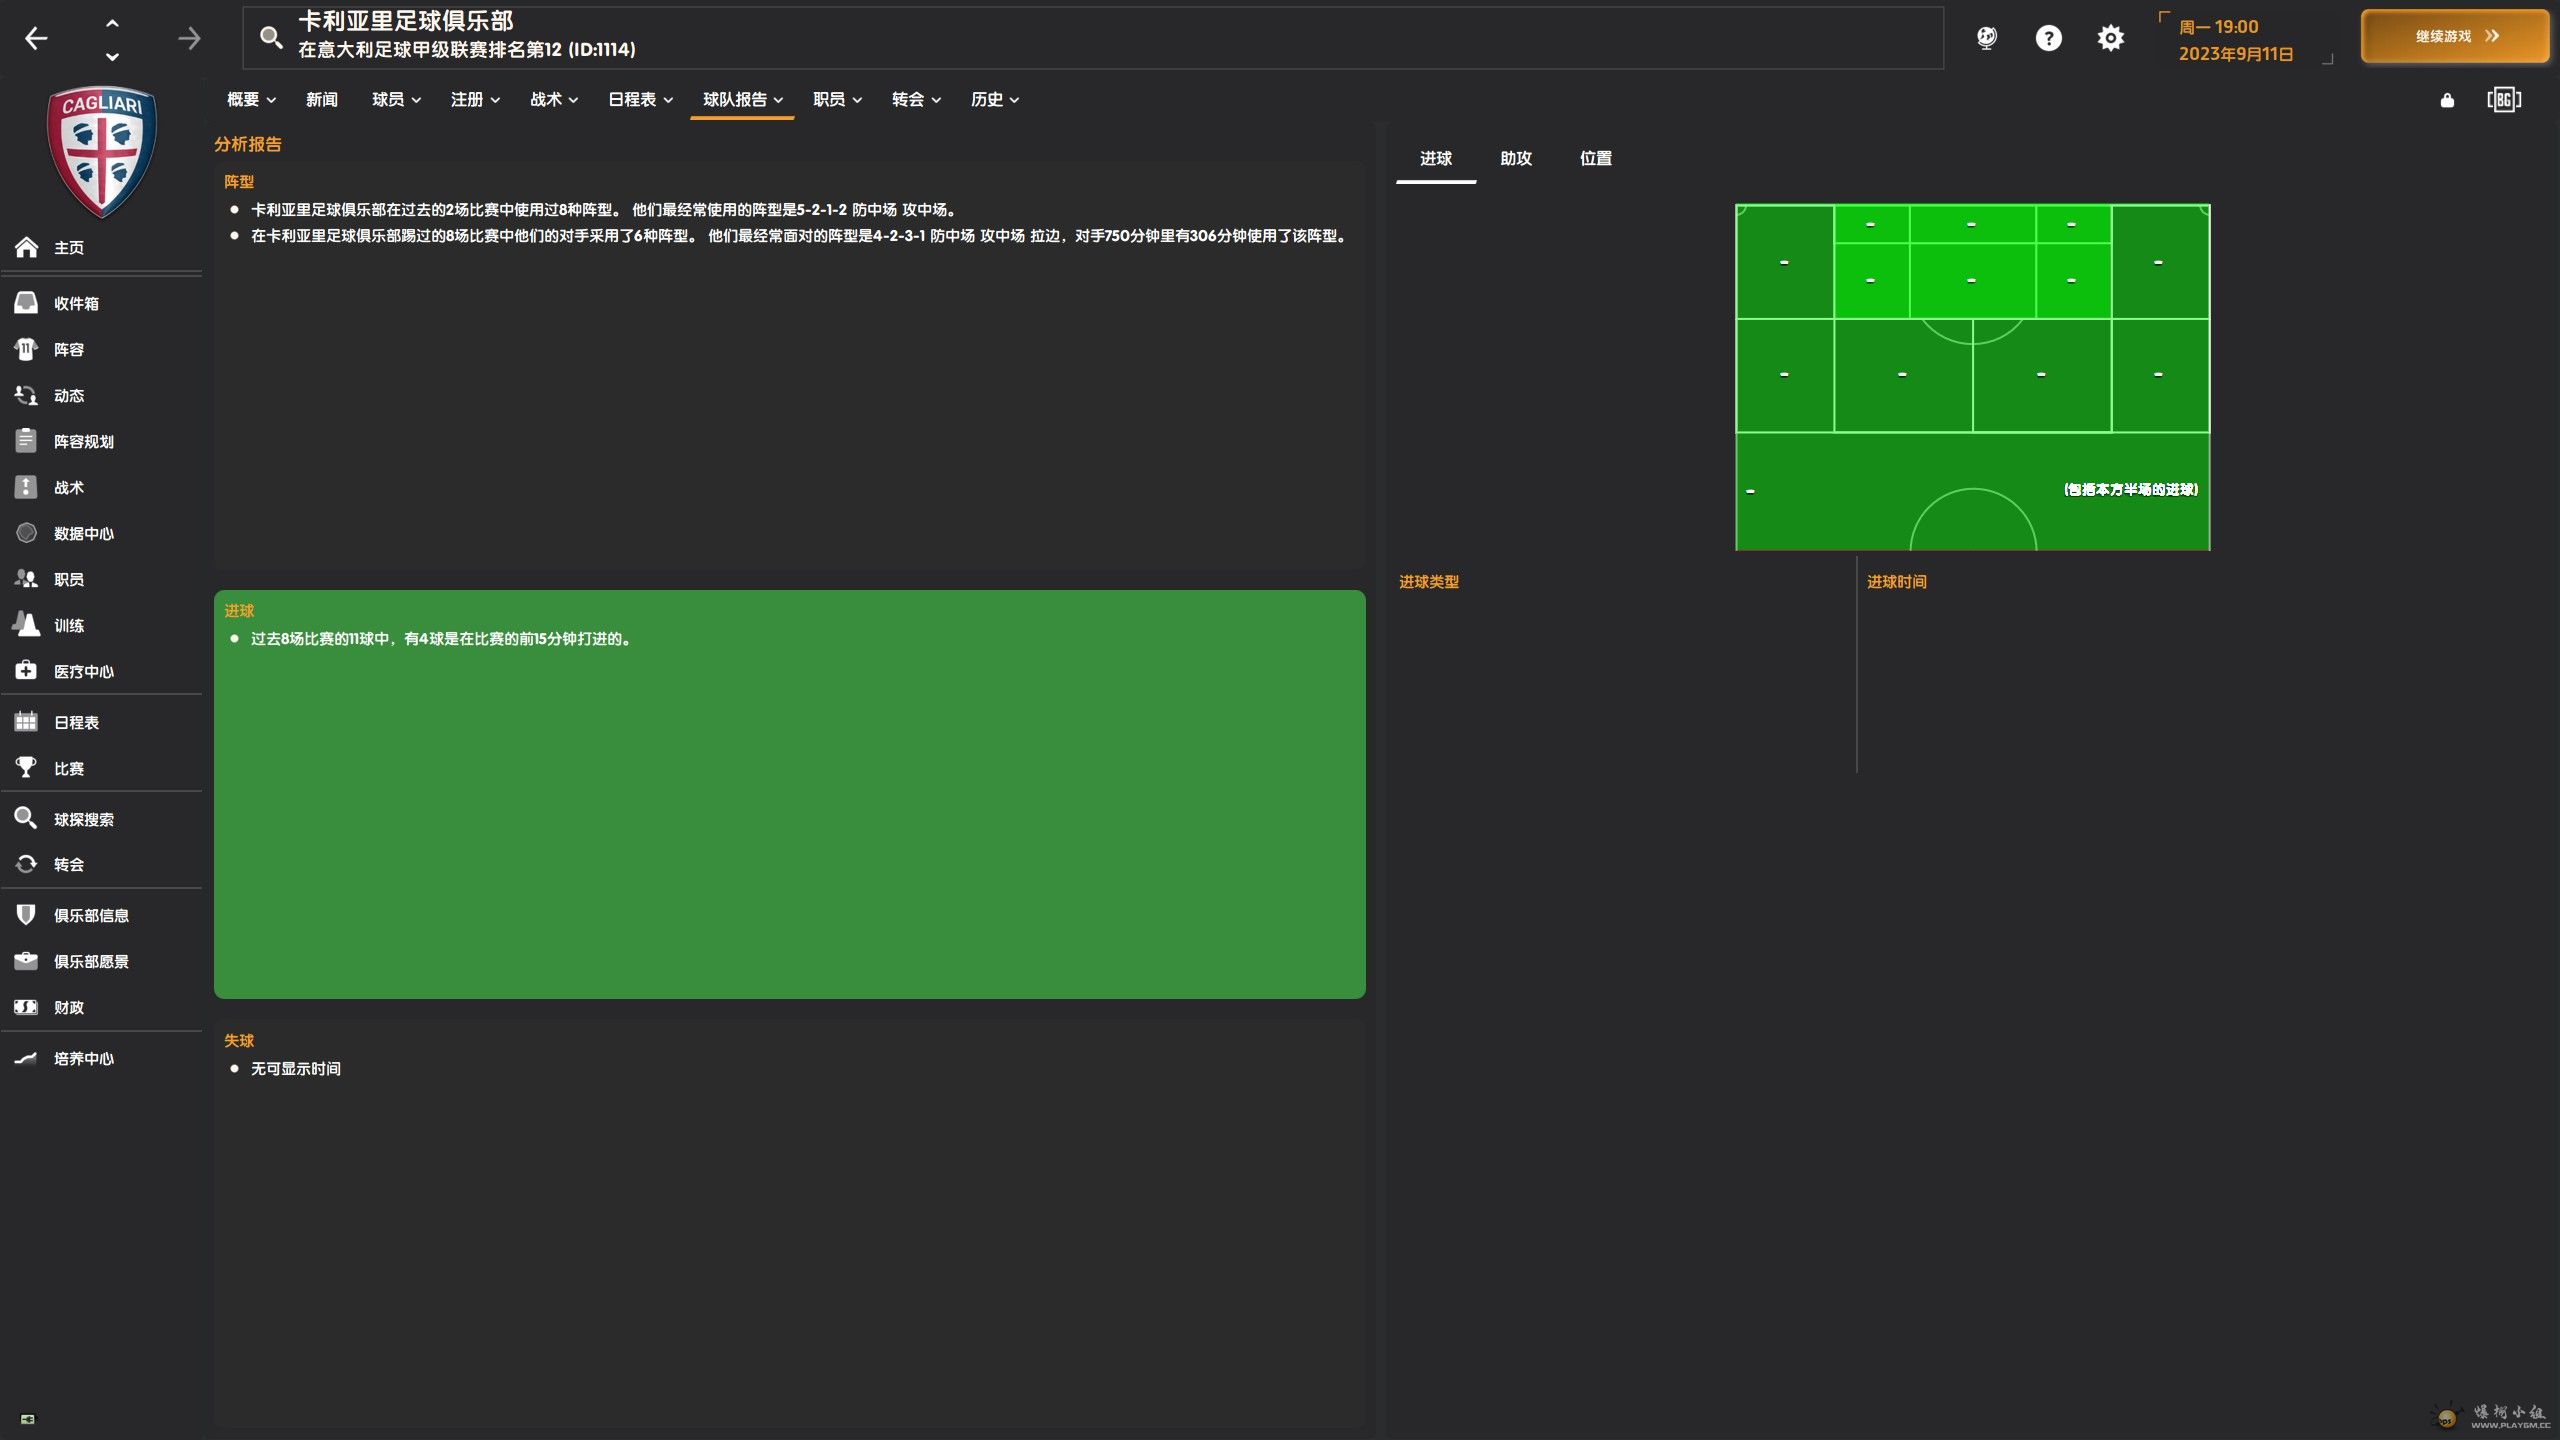The image size is (2560, 1440).
Task: Click the 球探搜索 scouting magnifier icon
Action: [27, 819]
